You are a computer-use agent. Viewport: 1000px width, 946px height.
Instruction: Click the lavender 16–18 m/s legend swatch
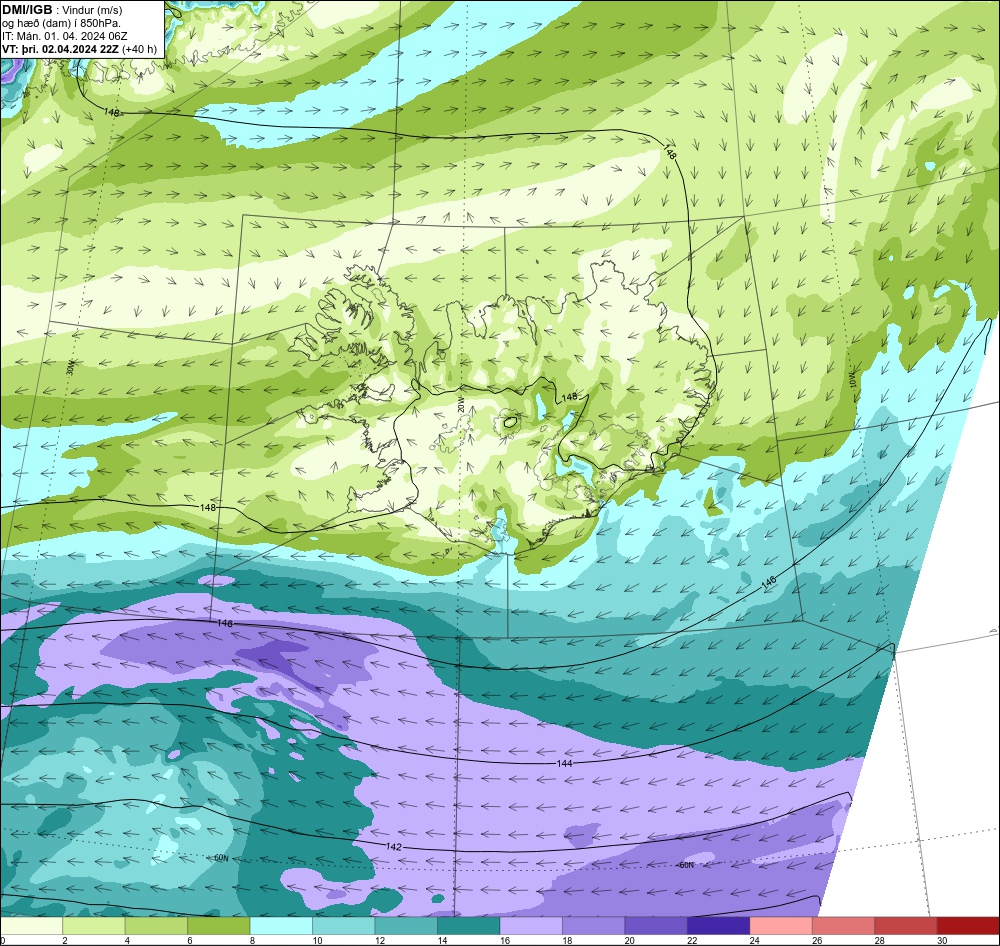531,926
